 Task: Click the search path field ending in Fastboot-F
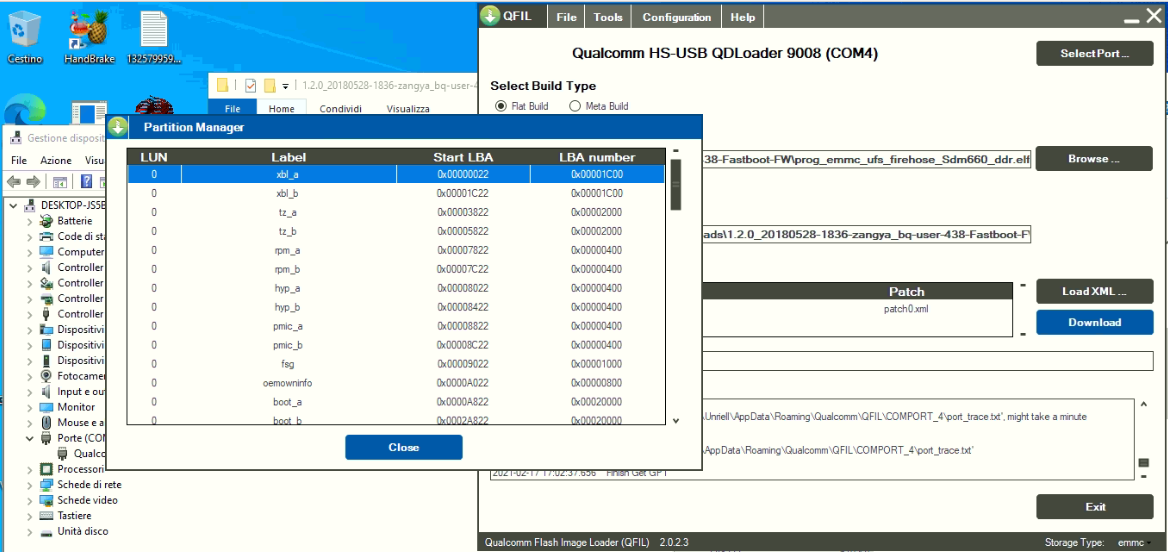867,235
